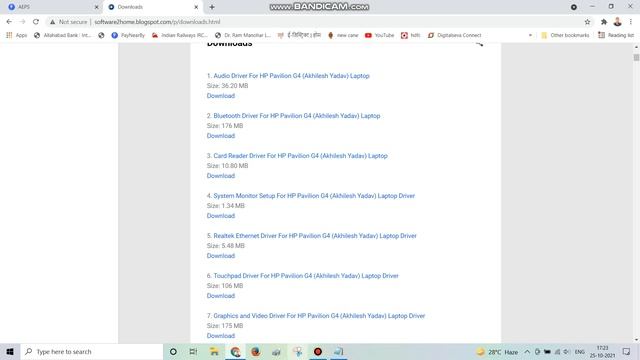Download the Touchpad Driver (106 MB)
640x360 pixels.
tap(220, 296)
